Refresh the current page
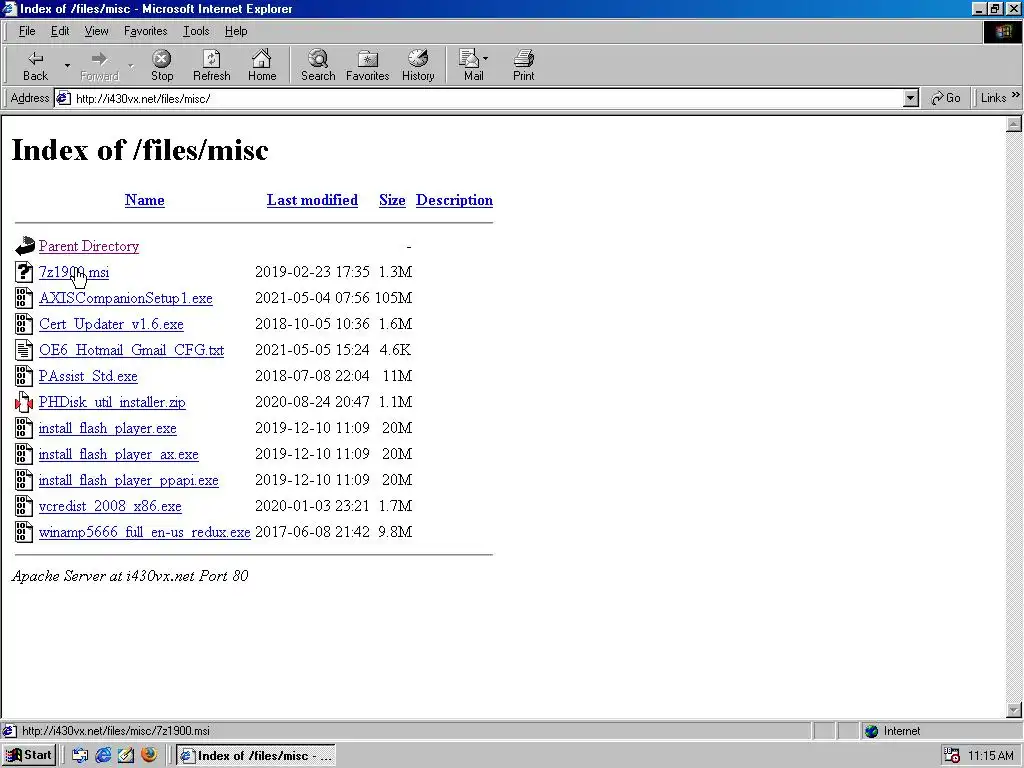 pyautogui.click(x=212, y=65)
